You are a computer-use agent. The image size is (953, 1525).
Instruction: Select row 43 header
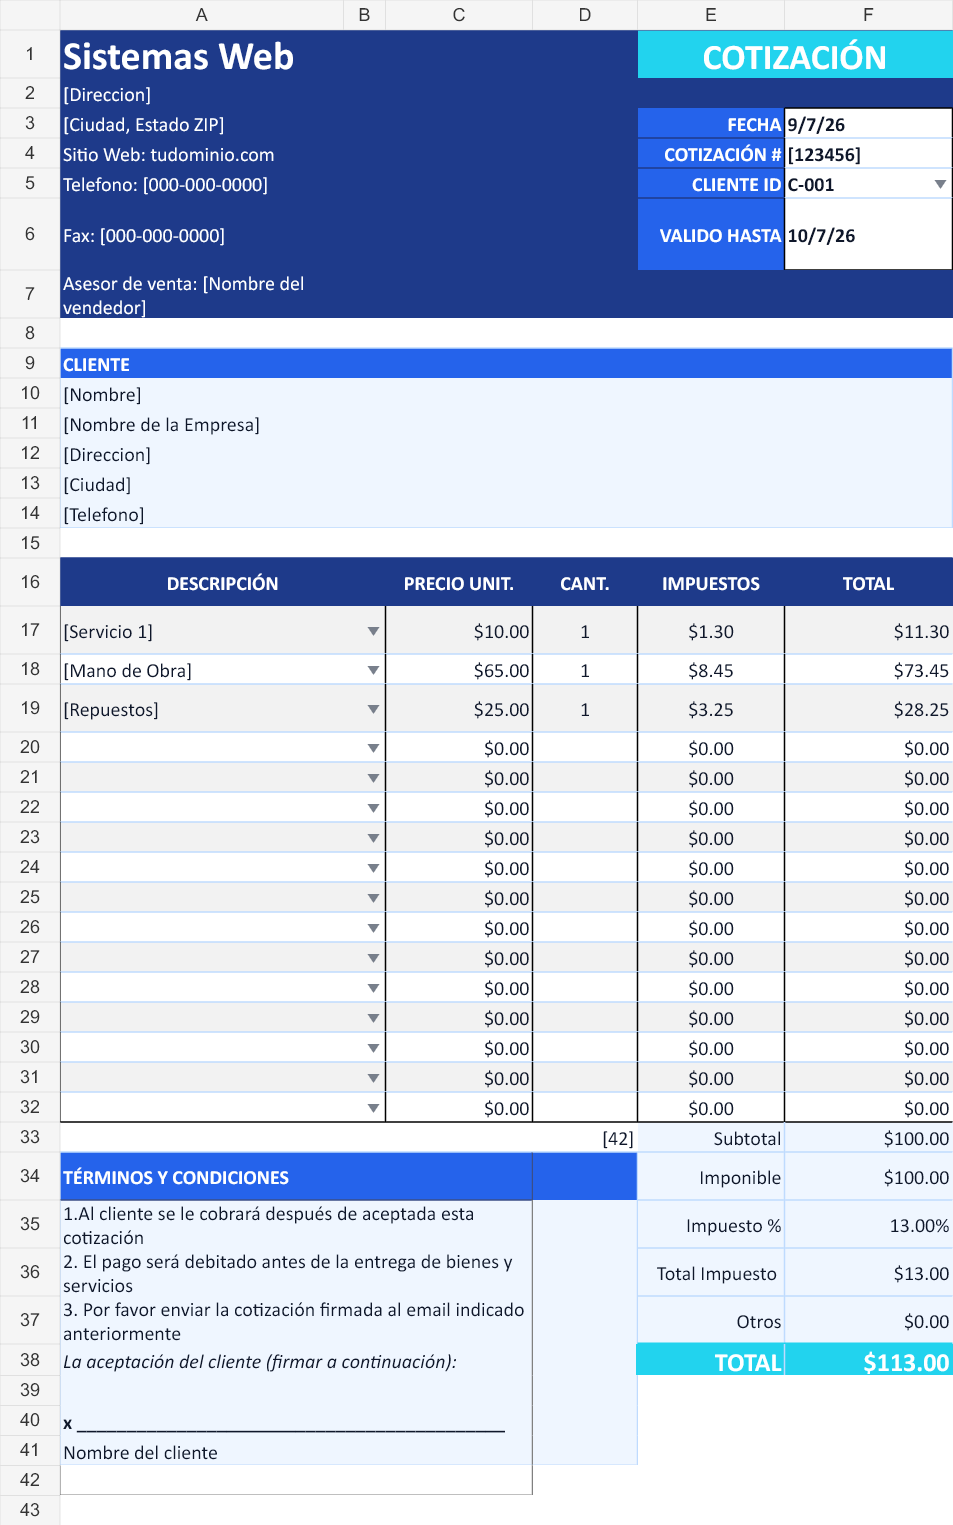(30, 1510)
